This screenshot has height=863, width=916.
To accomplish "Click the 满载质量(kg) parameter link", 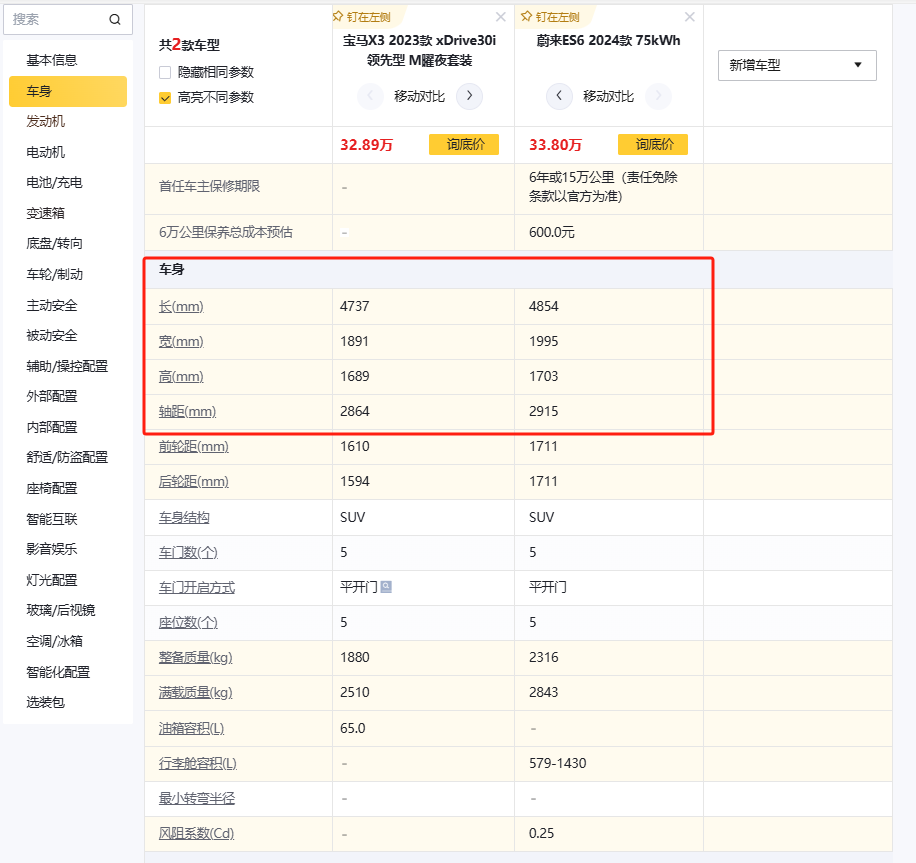I will click(196, 692).
